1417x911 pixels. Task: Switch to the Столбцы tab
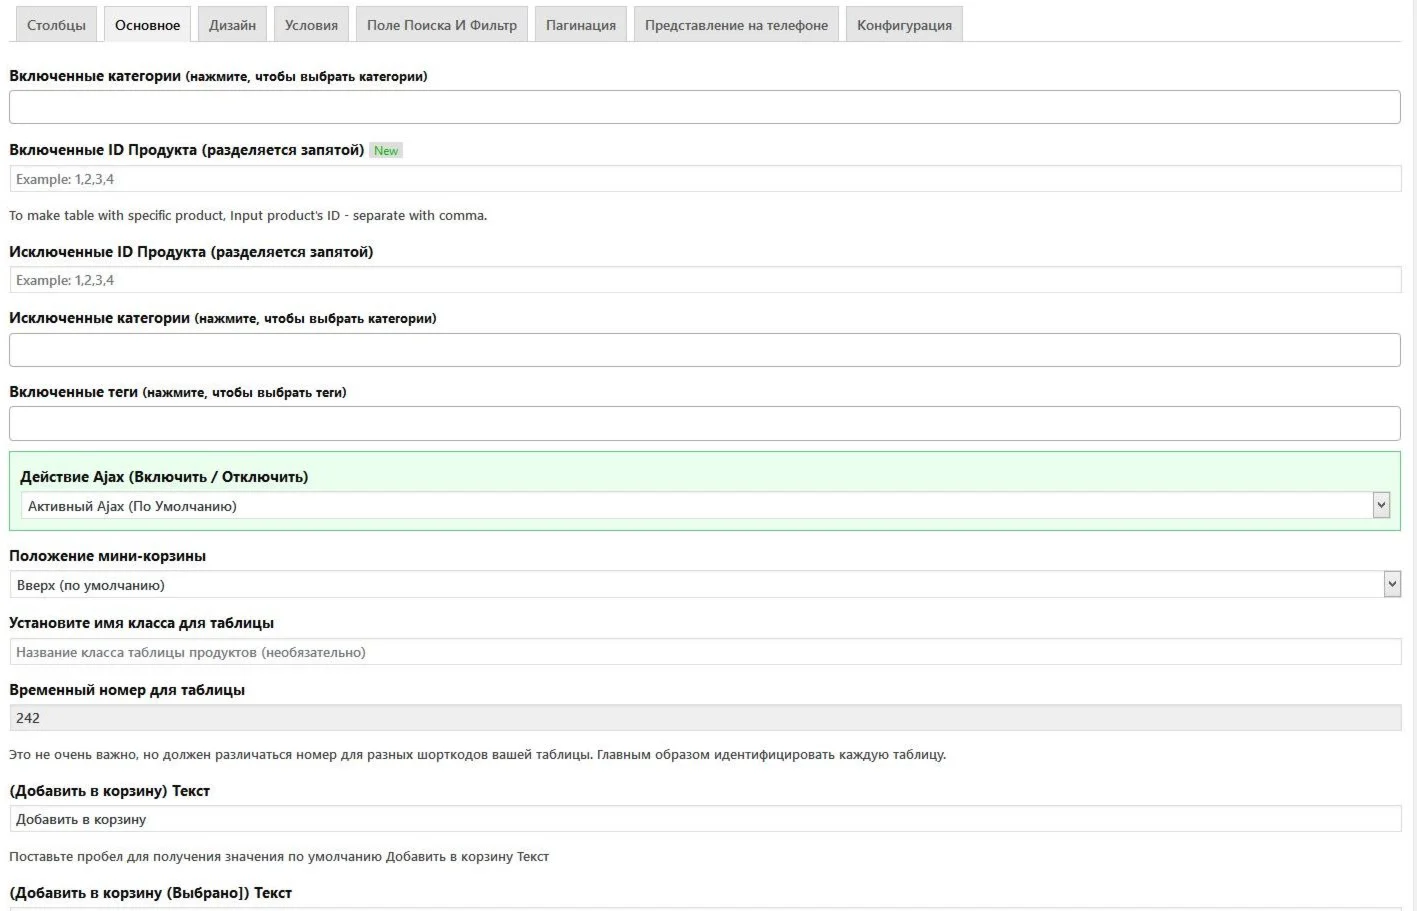[56, 25]
